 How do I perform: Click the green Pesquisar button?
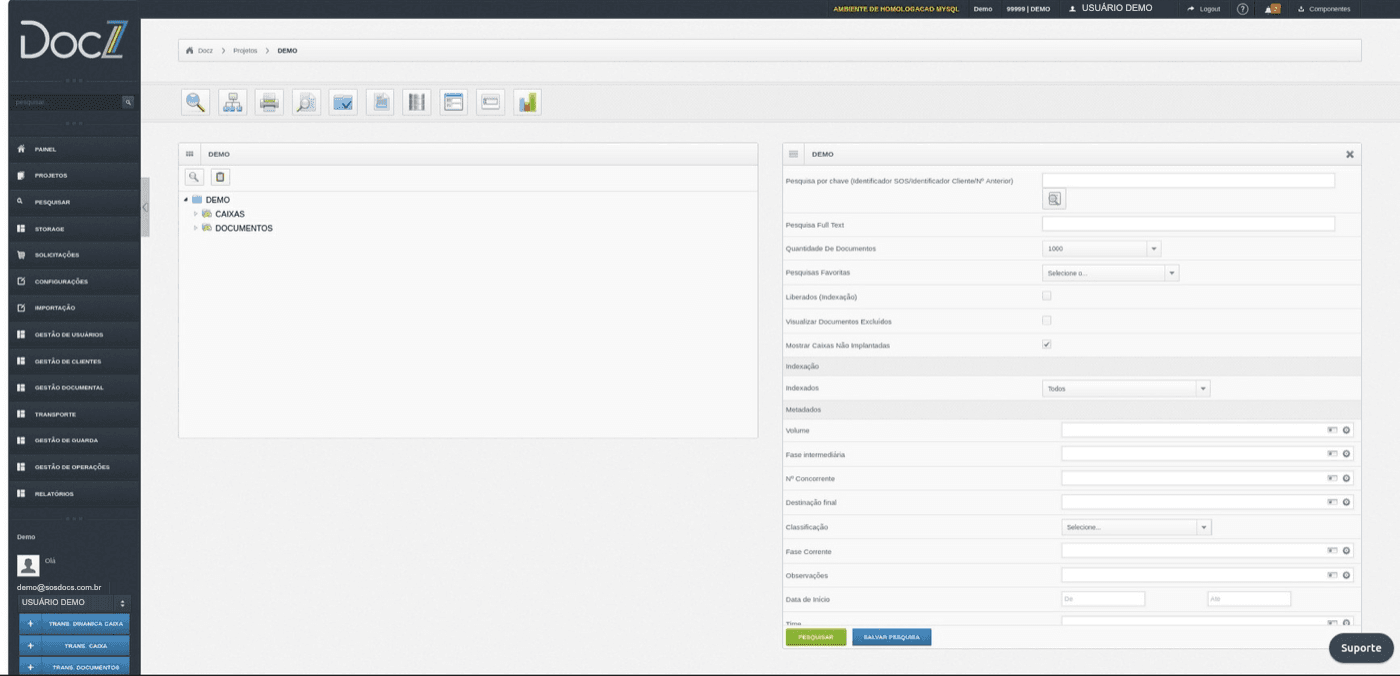[816, 636]
